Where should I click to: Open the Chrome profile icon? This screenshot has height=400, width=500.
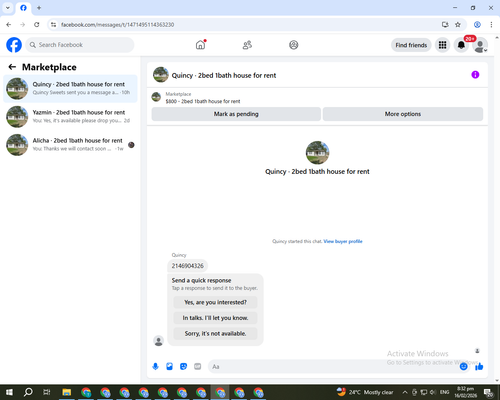pyautogui.click(x=477, y=25)
